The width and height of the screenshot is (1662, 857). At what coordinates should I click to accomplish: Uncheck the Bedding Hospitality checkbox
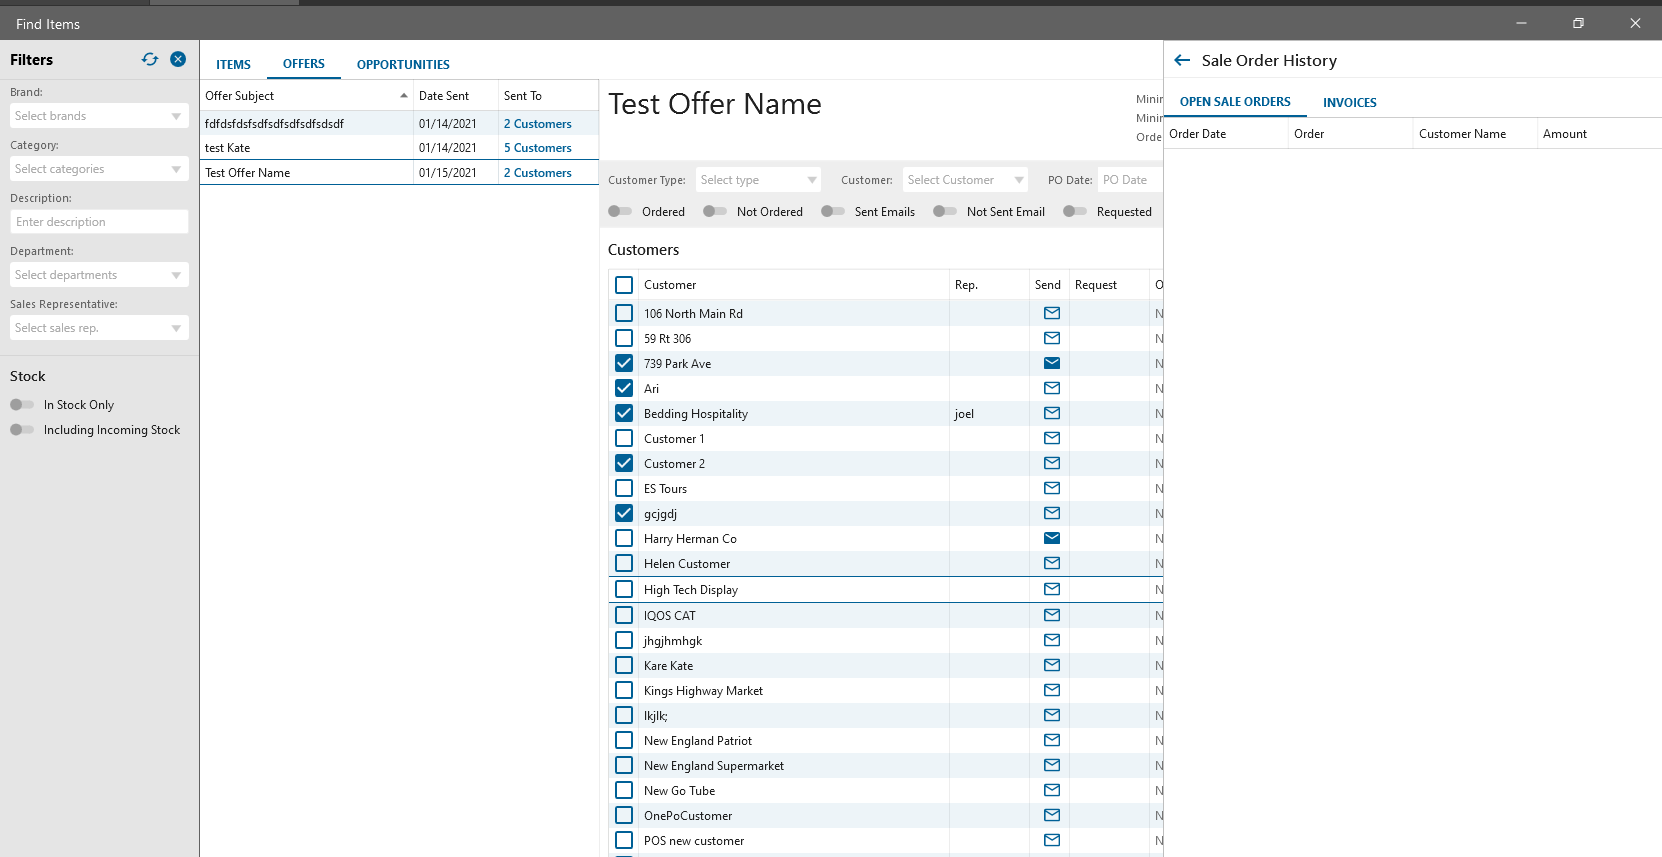pyautogui.click(x=624, y=413)
